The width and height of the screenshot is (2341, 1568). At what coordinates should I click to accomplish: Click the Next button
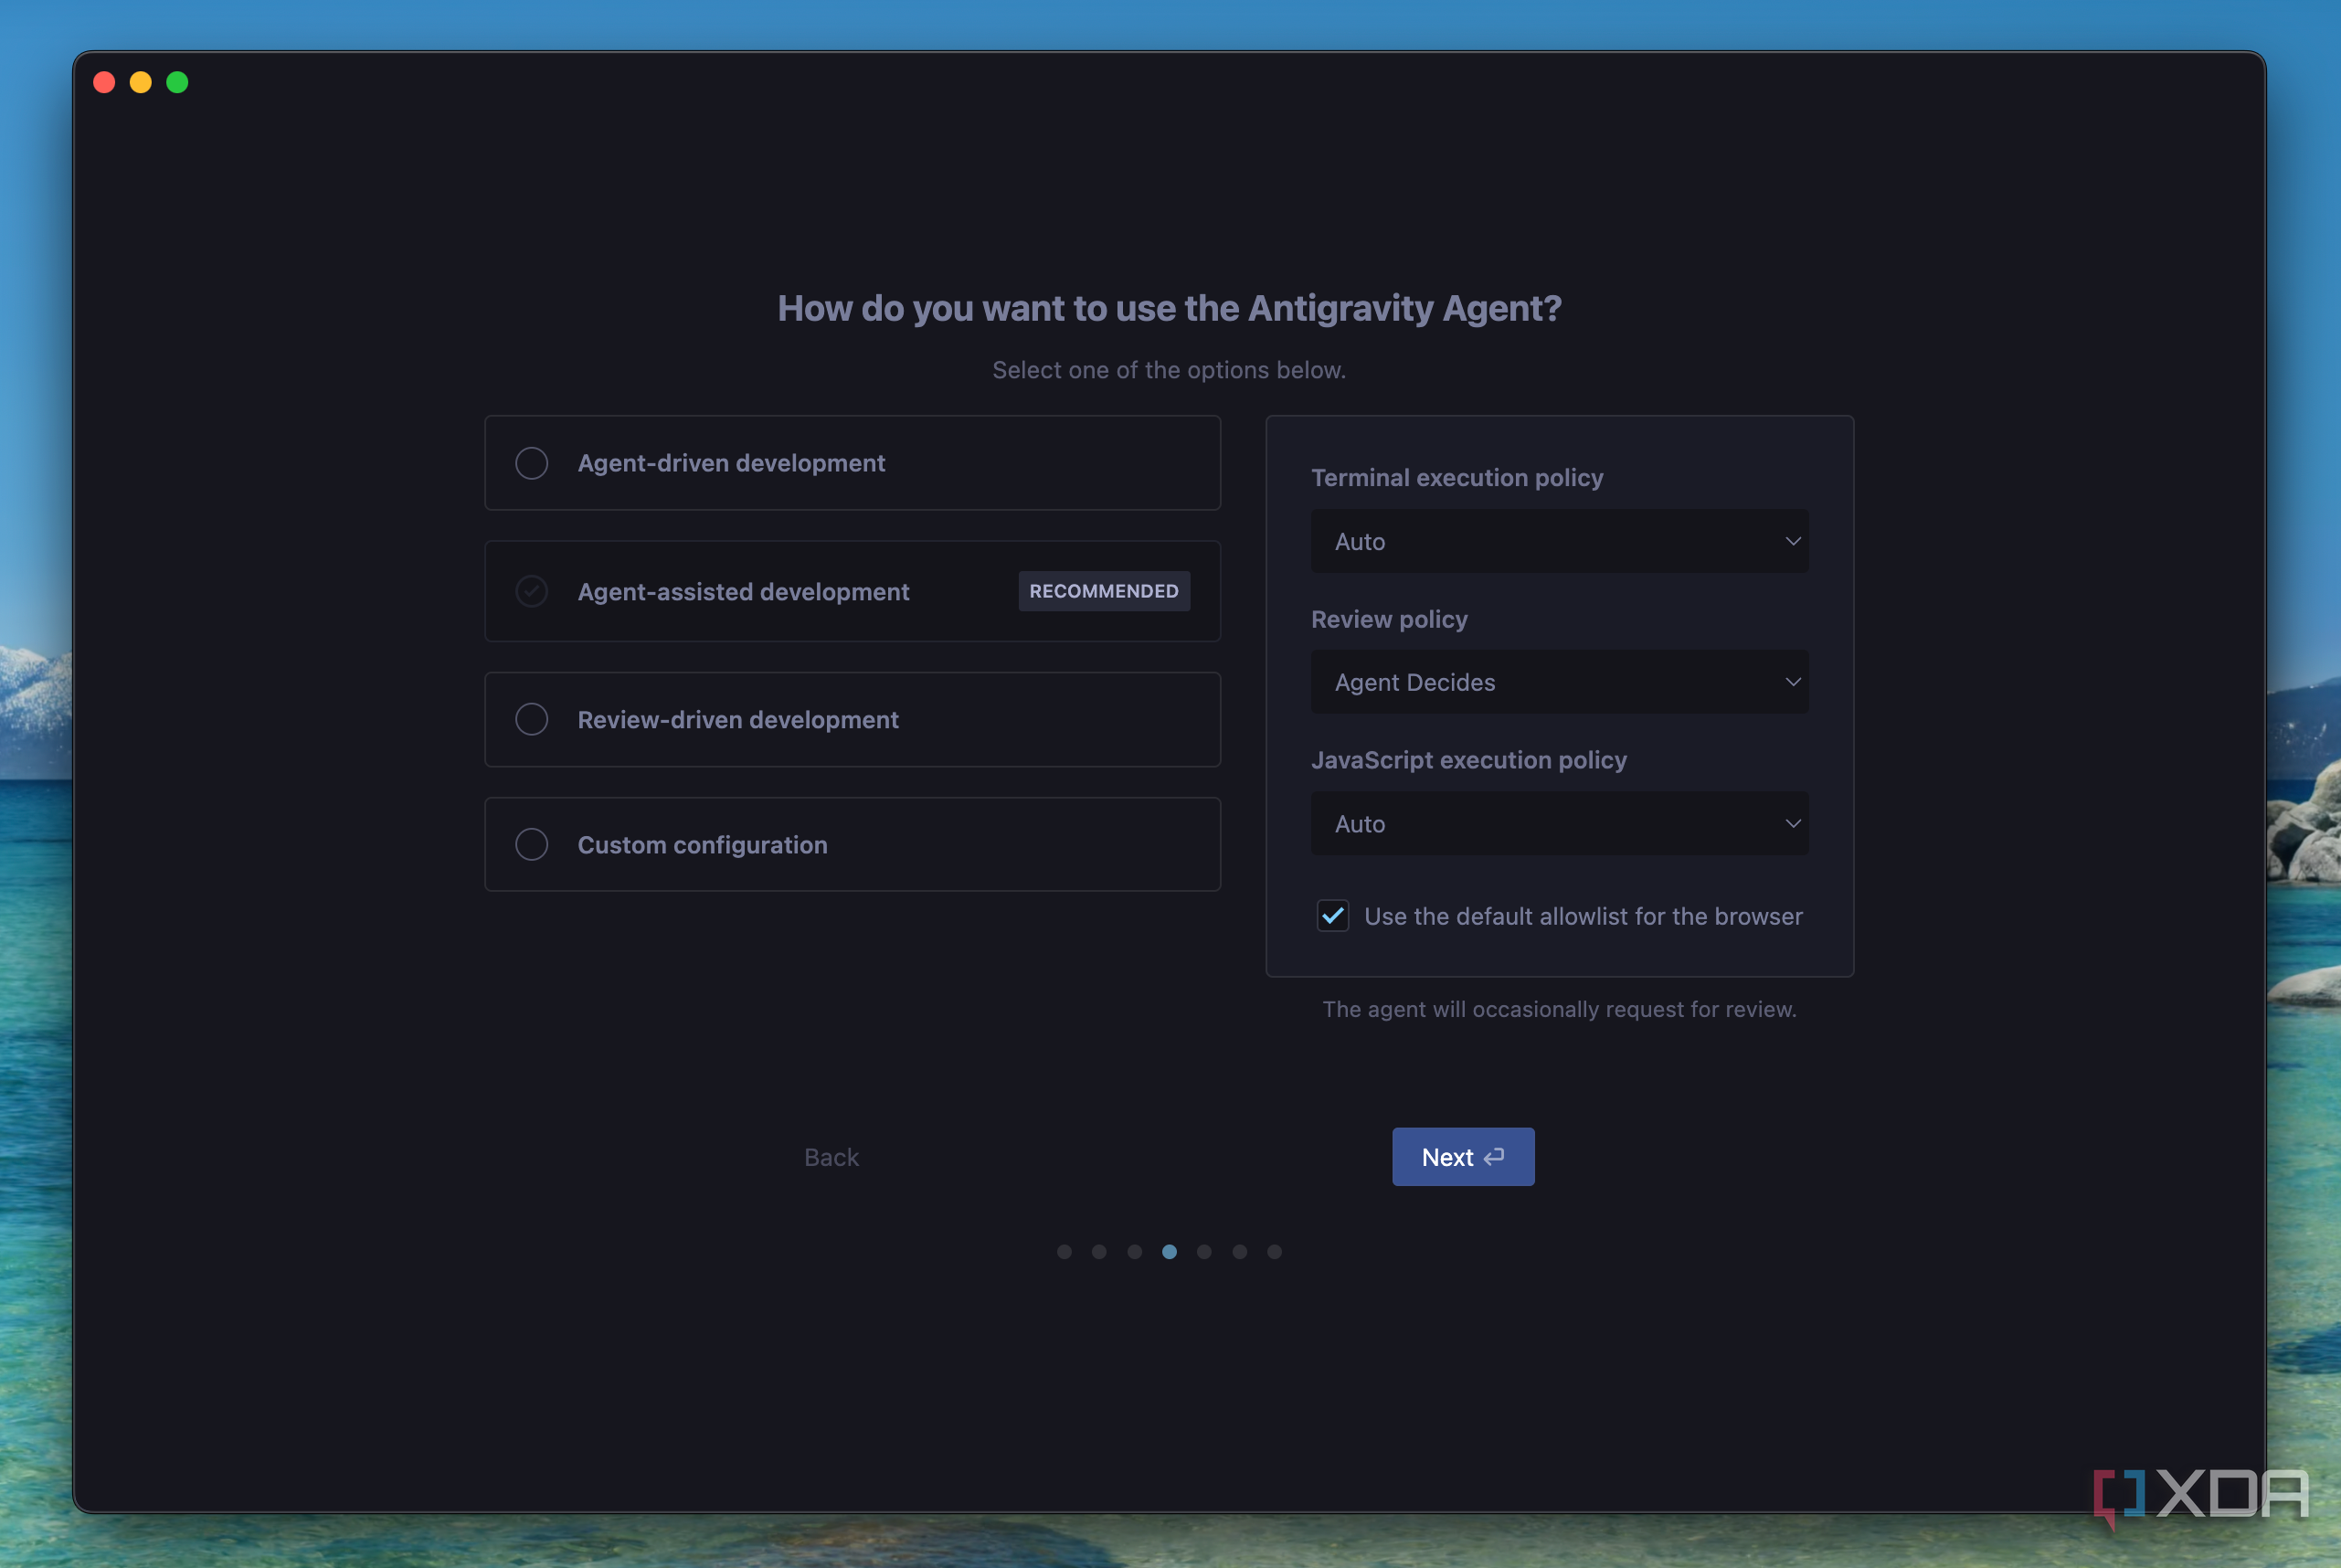point(1463,1157)
